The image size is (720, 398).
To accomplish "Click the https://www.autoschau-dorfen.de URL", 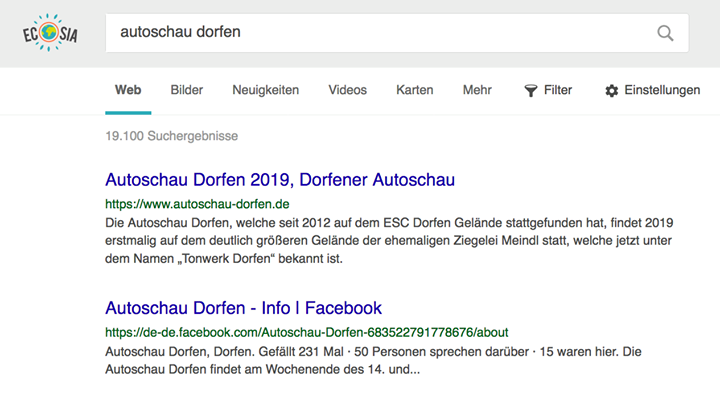I will pos(197,204).
